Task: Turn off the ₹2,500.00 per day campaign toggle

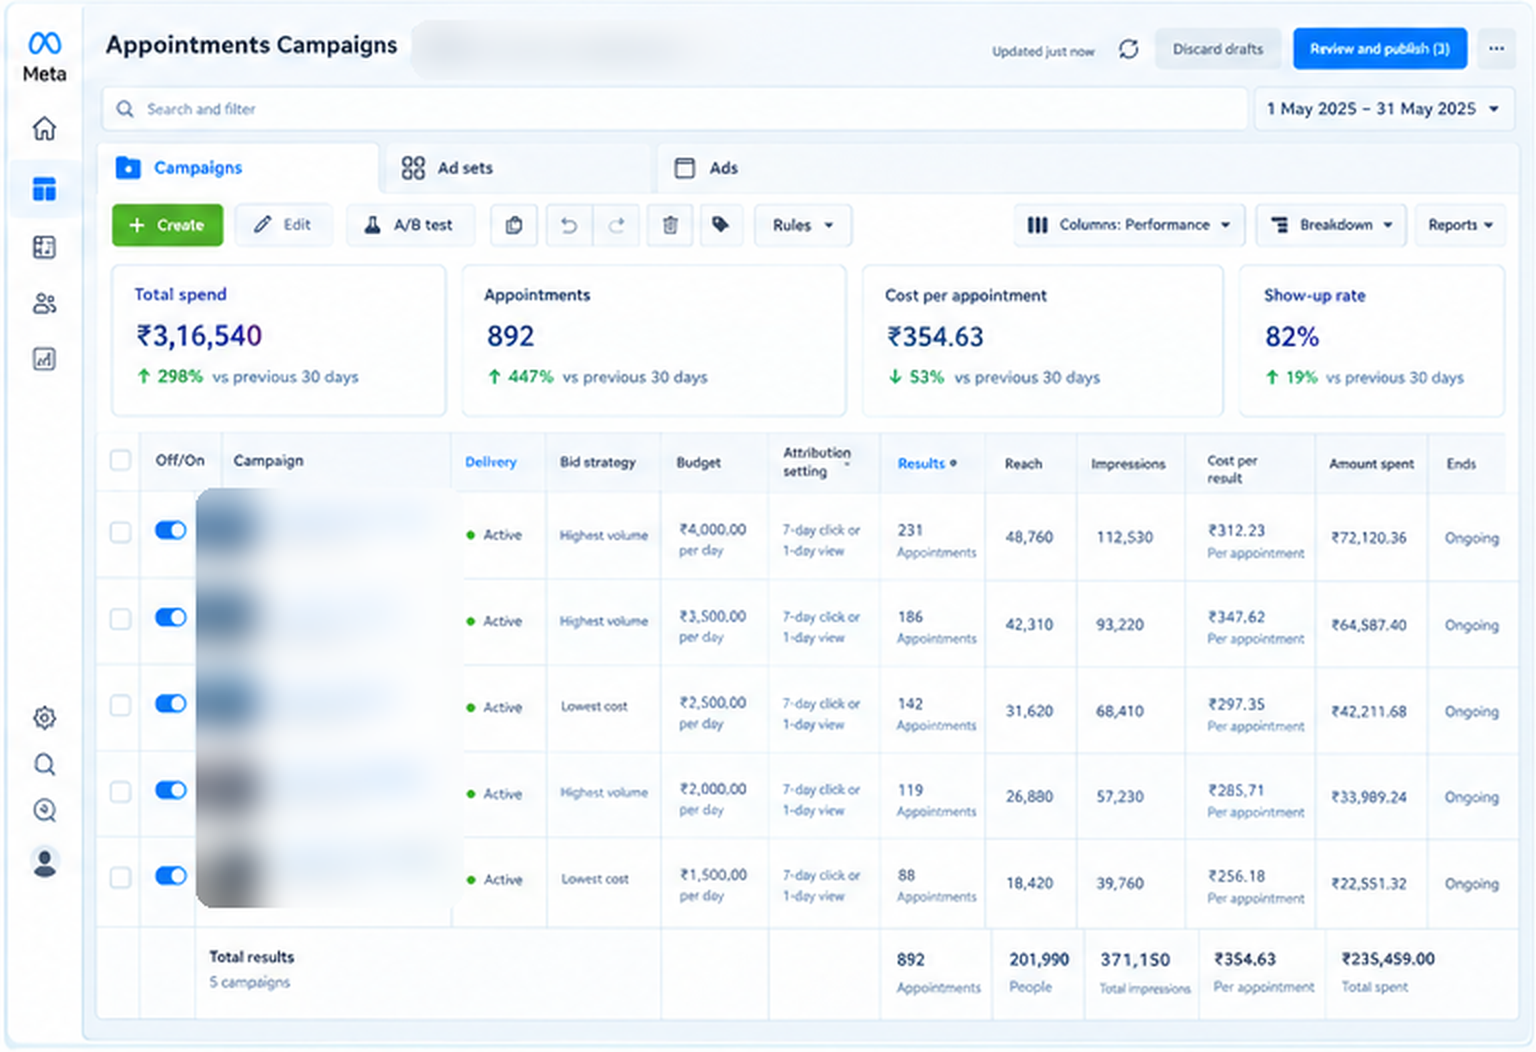Action: coord(171,703)
